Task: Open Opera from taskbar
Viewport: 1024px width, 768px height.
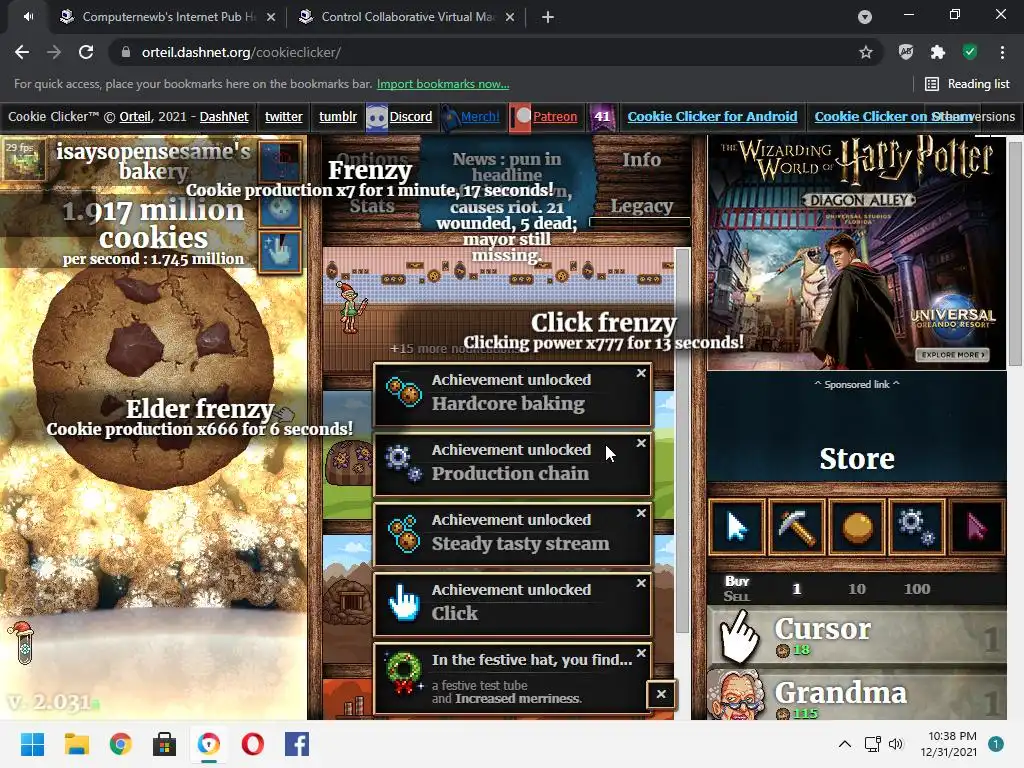Action: coord(253,744)
